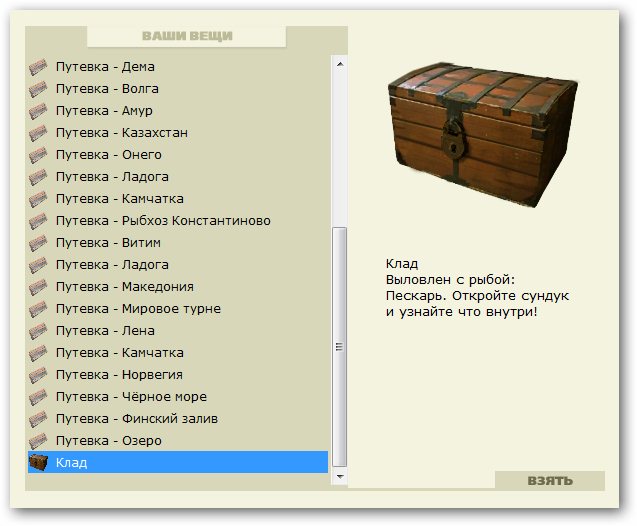Select 'Путевка - Рыбхоз Константиново' item text

[x=163, y=221]
